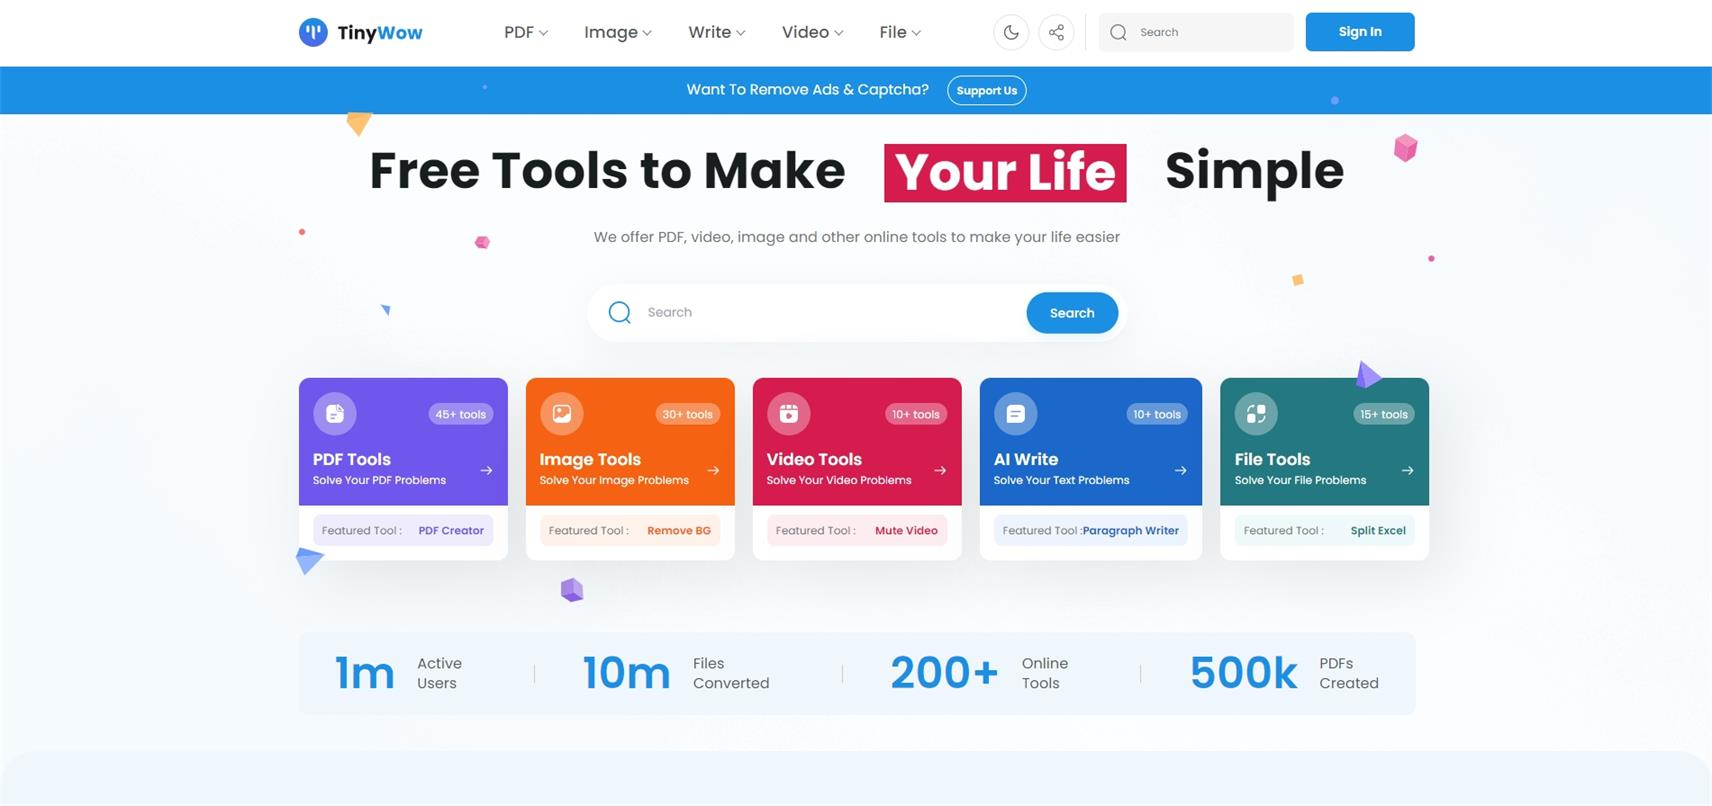Click the PDF Tools card document icon

click(335, 413)
